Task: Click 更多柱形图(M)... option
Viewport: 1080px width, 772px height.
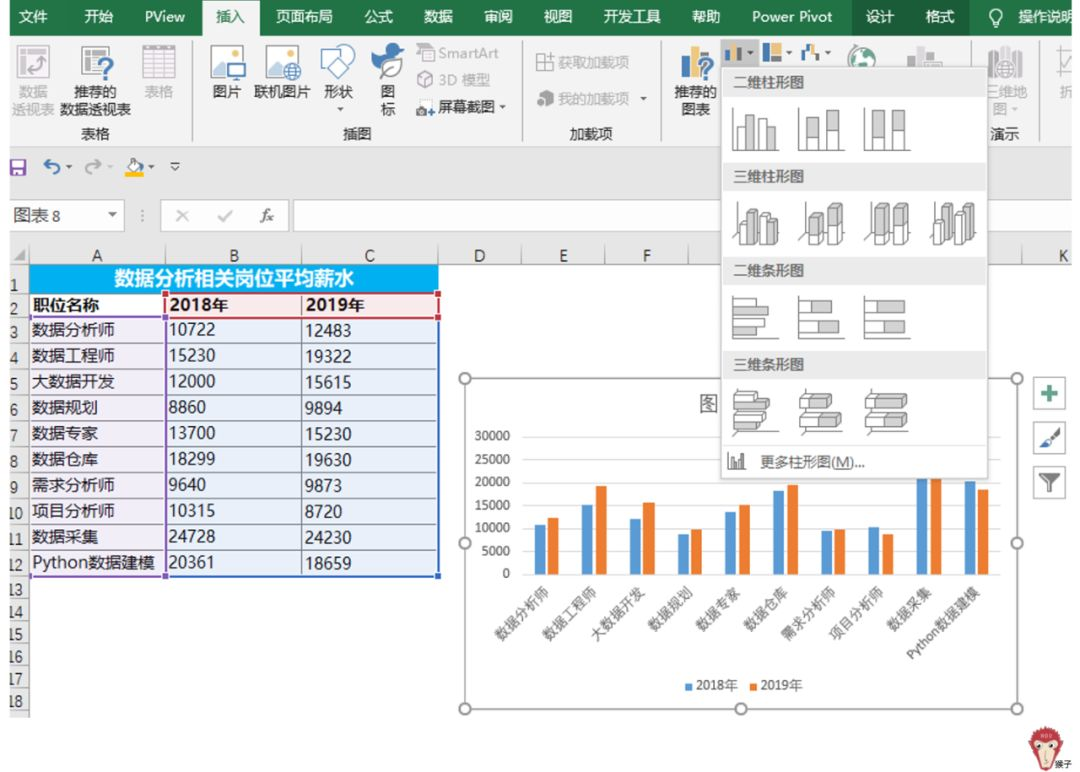Action: pyautogui.click(x=811, y=462)
